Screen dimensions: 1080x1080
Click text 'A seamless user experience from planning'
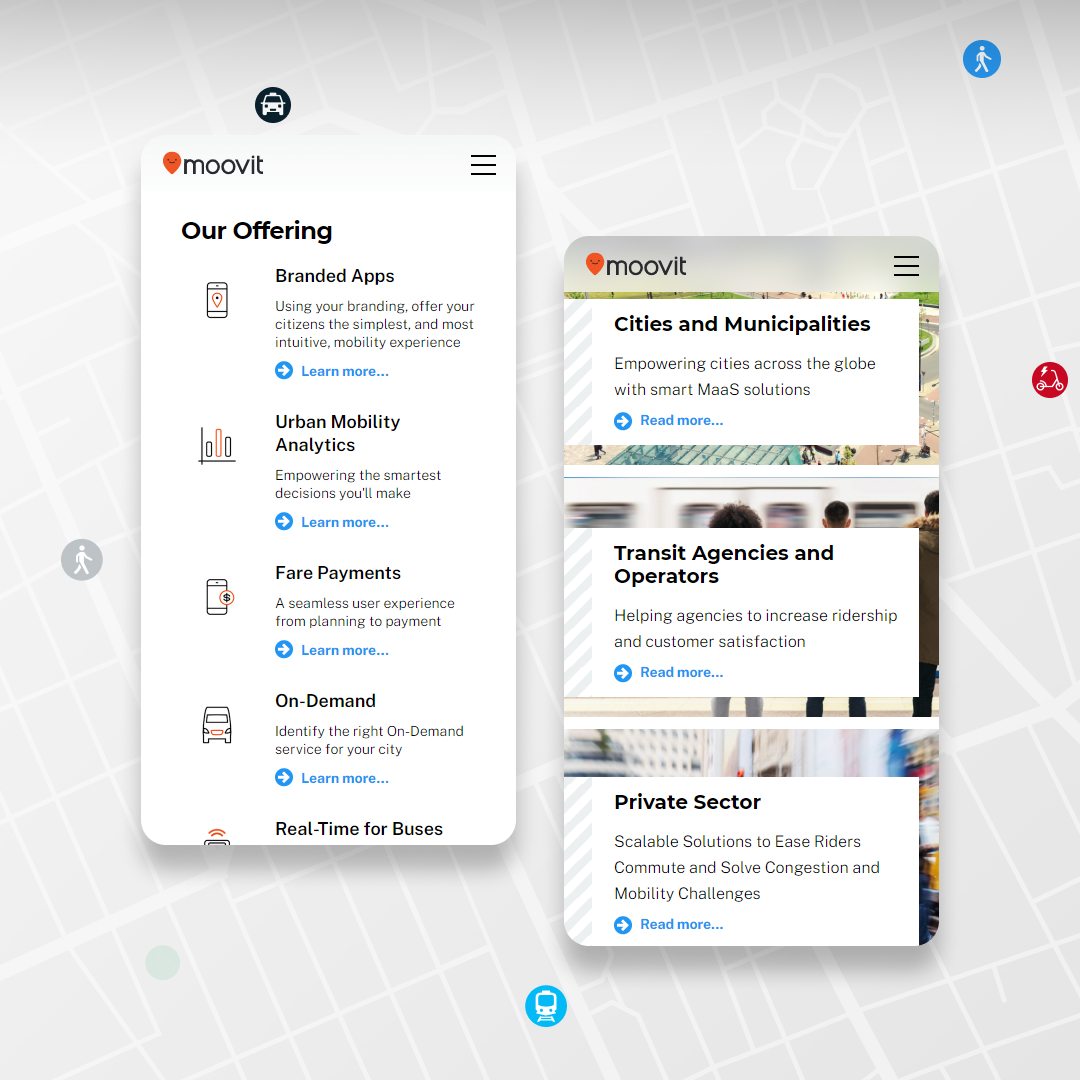coord(364,612)
